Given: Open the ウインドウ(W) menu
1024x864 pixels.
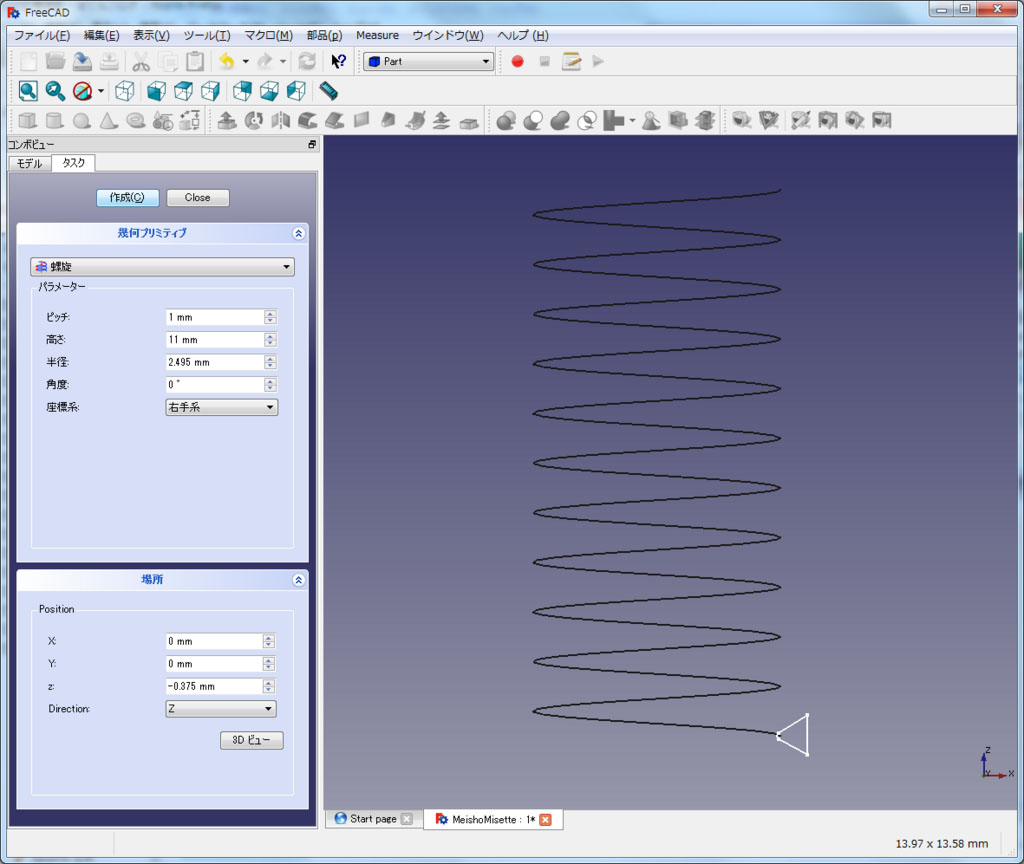Looking at the screenshot, I should coord(448,35).
